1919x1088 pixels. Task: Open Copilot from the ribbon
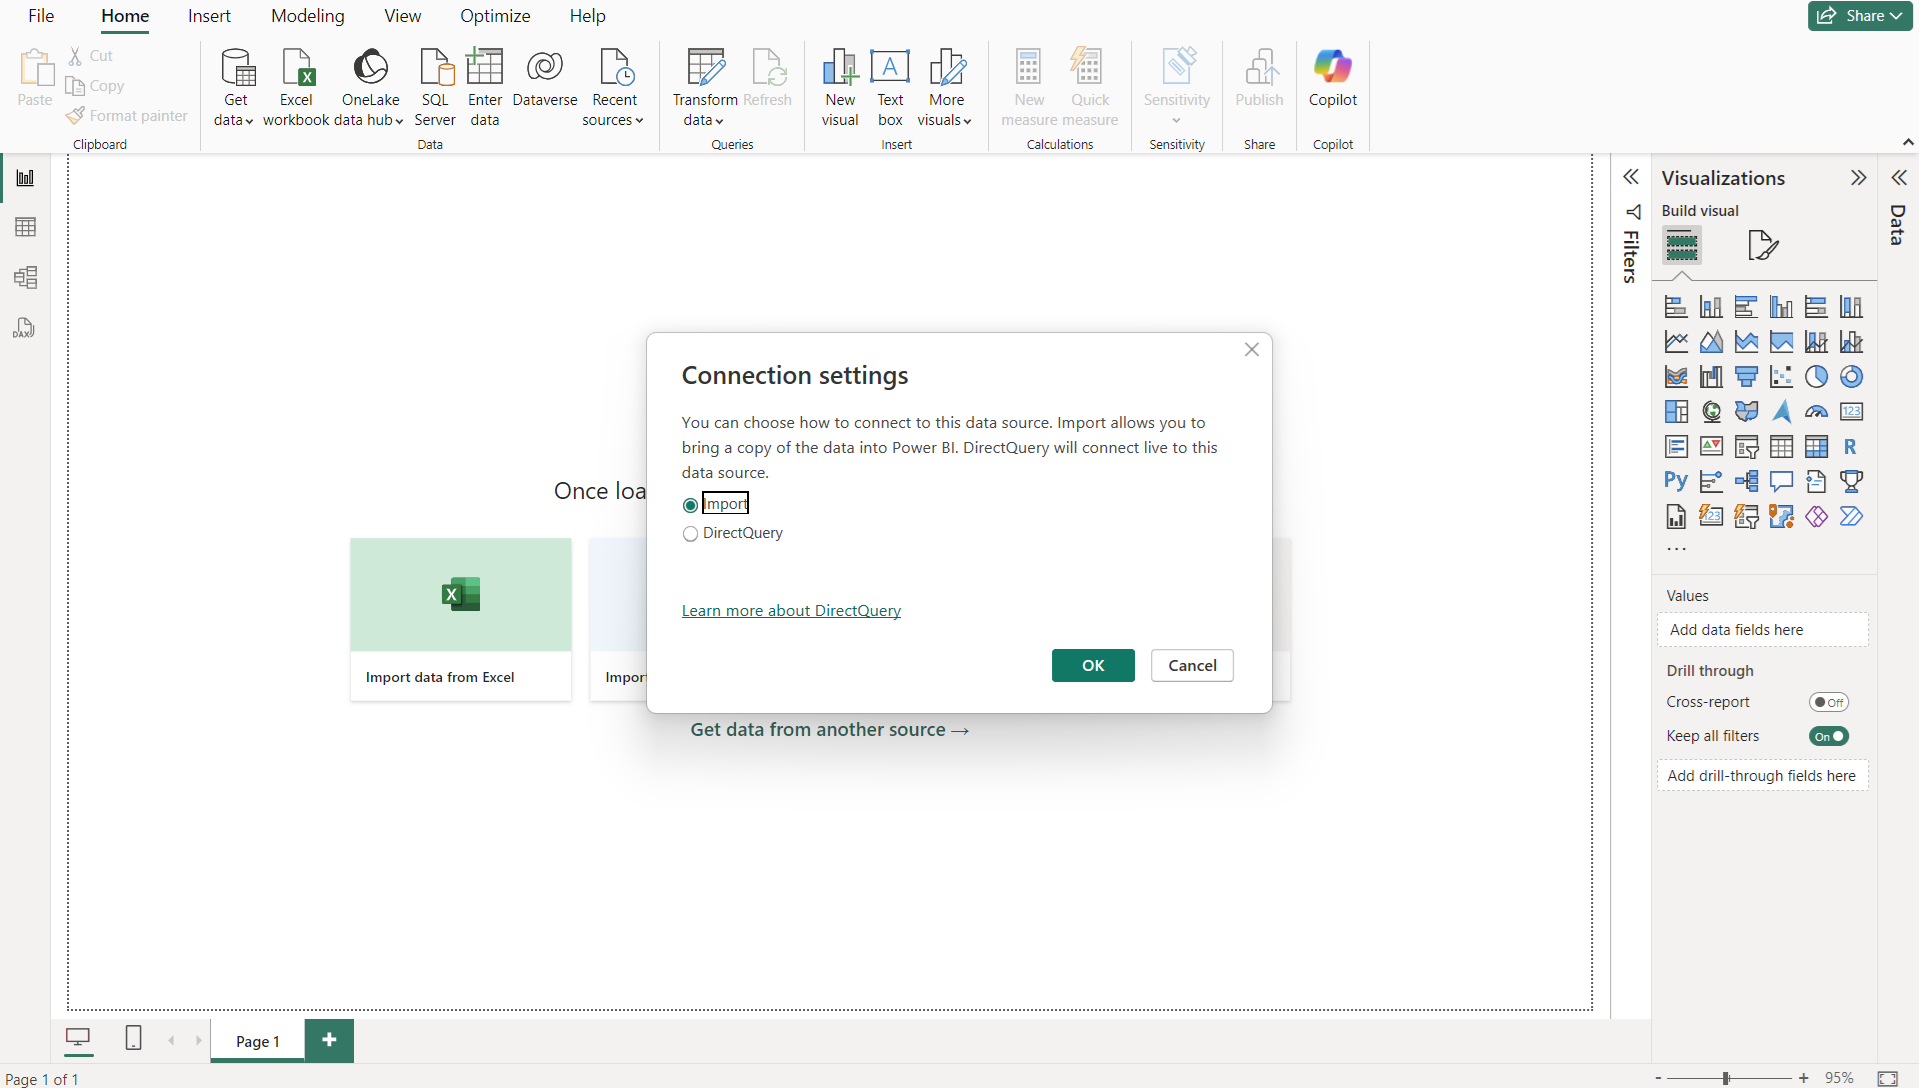[x=1333, y=78]
